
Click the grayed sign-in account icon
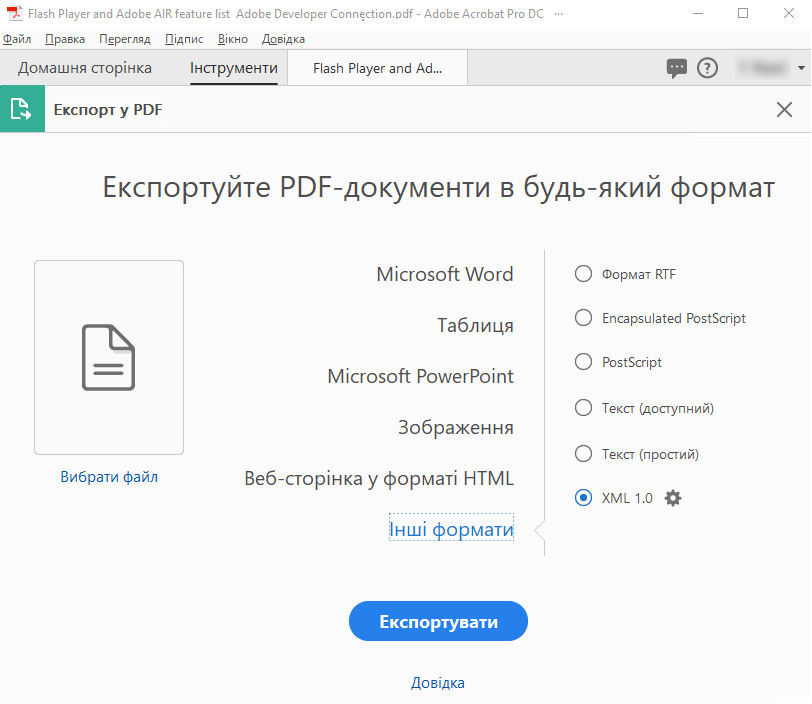pos(765,68)
